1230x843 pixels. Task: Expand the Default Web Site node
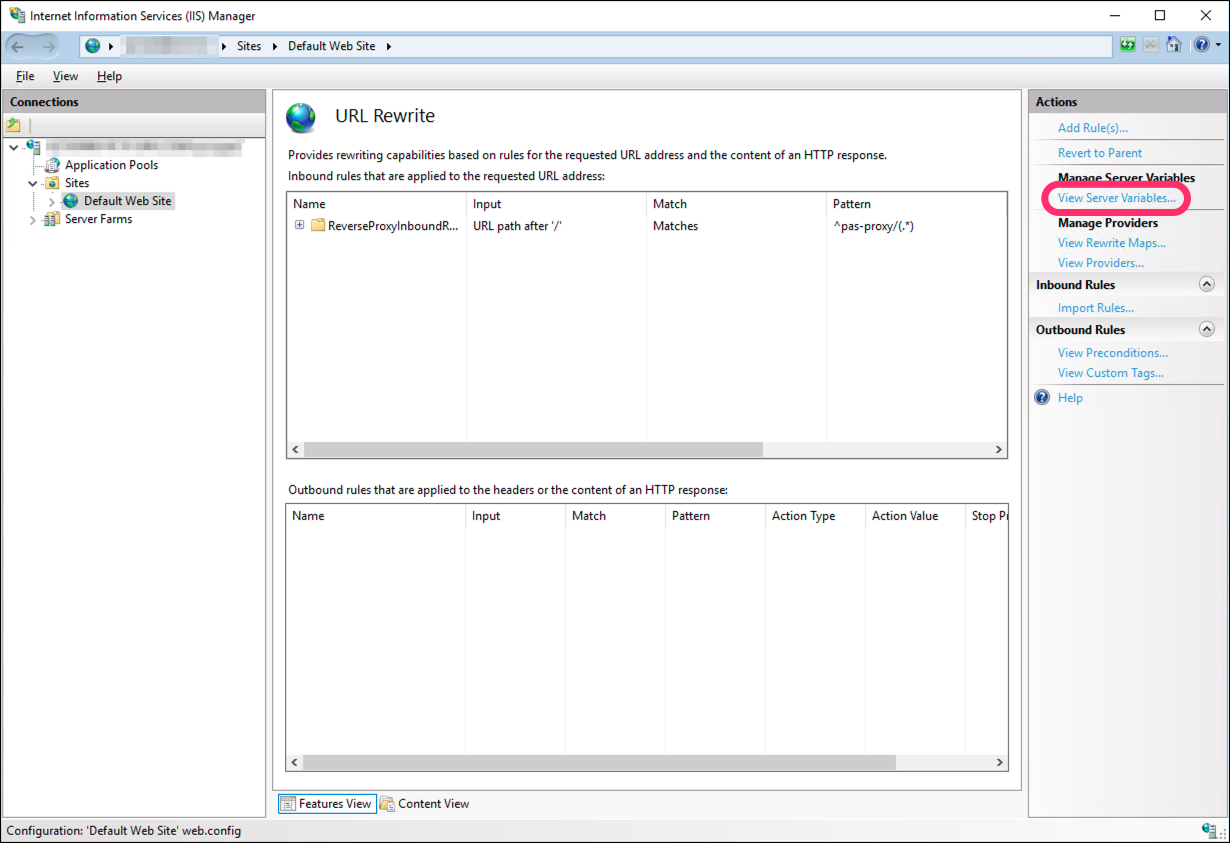tap(52, 202)
